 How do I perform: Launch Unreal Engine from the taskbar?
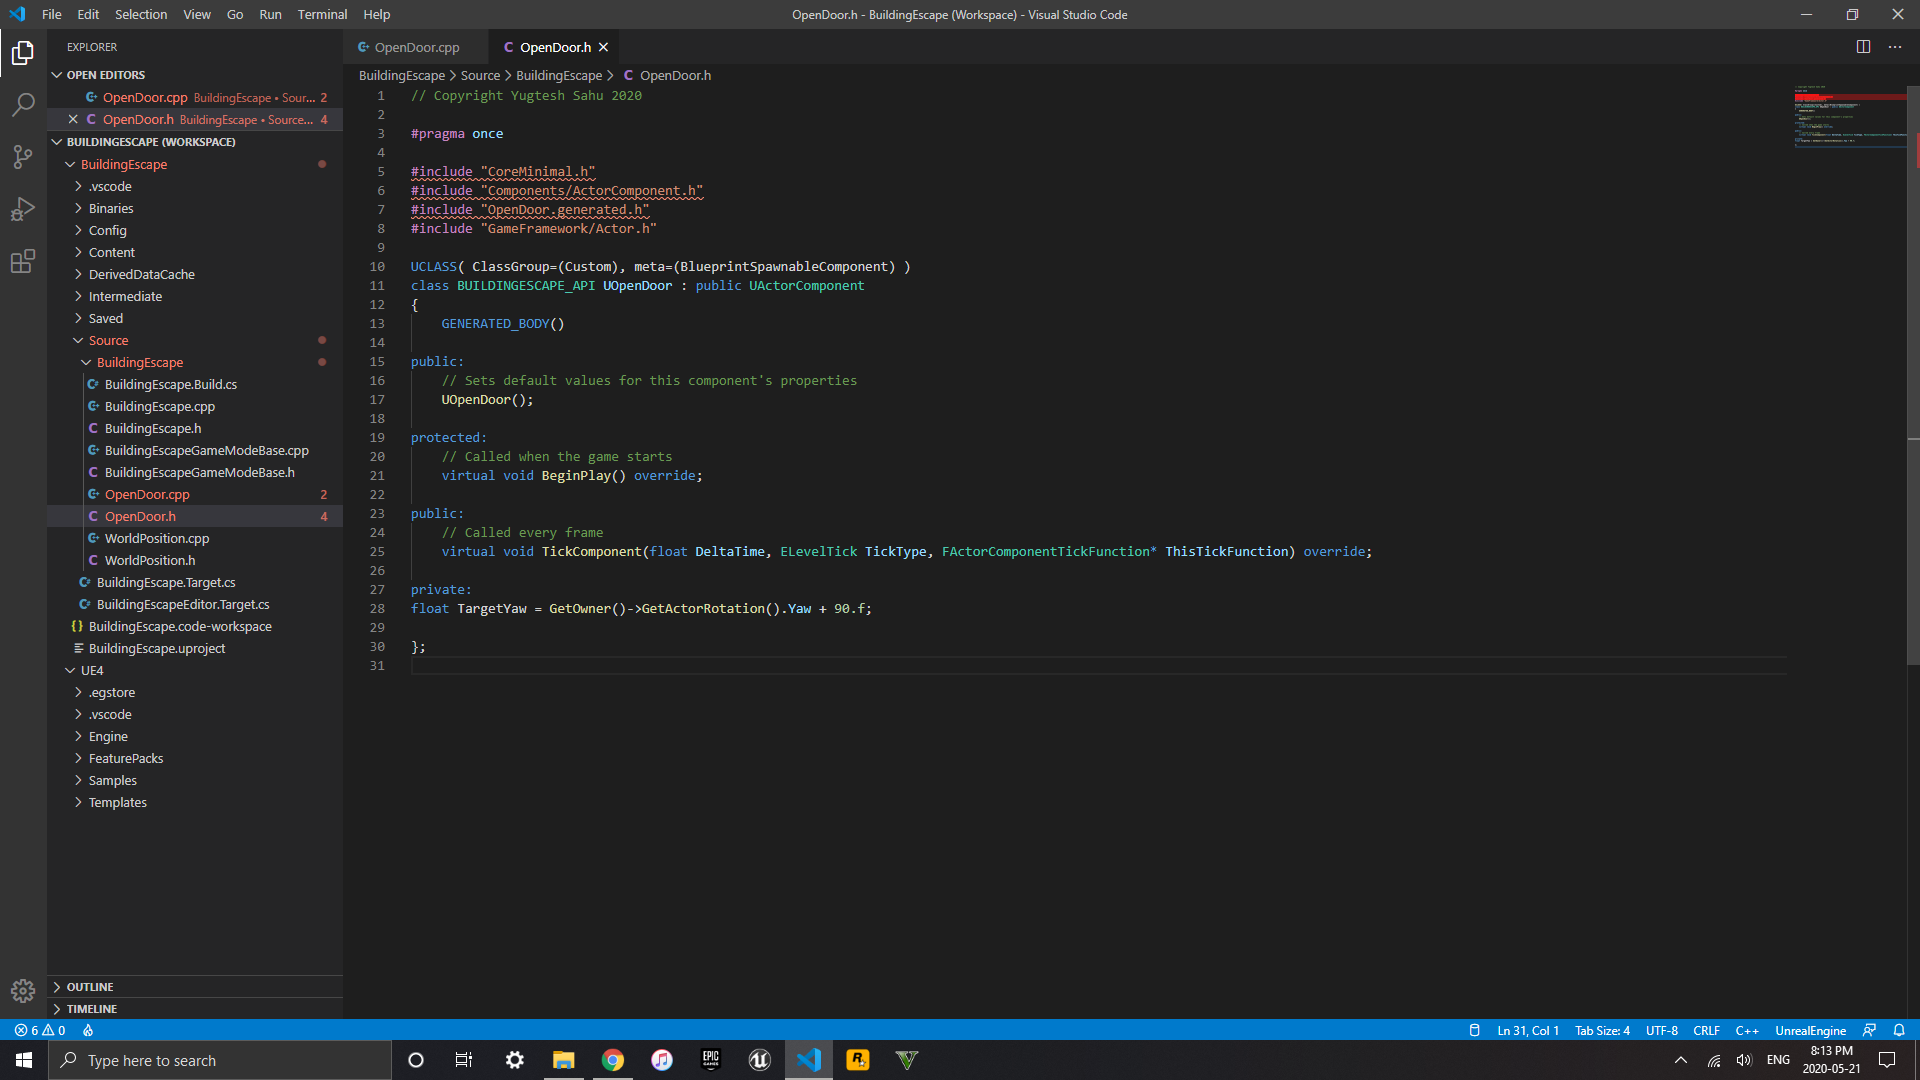click(x=760, y=1060)
